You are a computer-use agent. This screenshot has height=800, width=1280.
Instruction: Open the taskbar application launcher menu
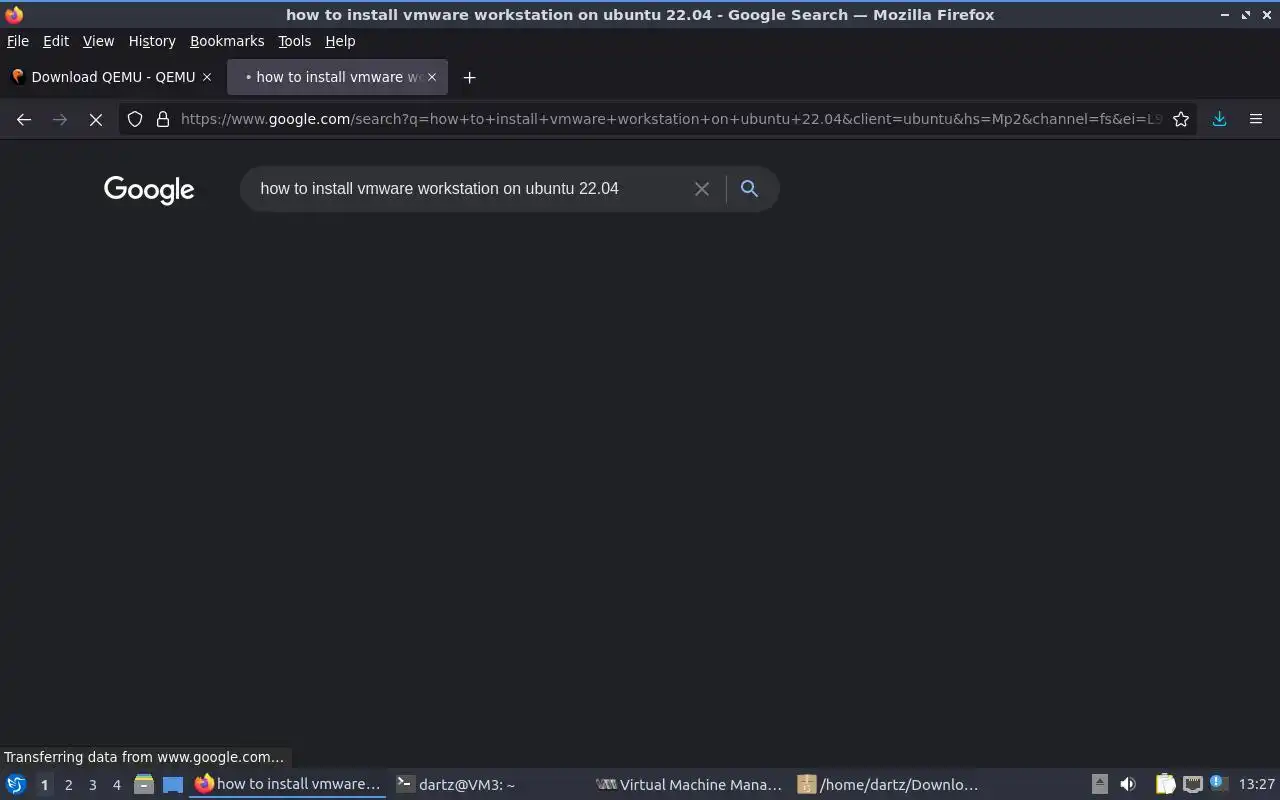click(x=15, y=784)
